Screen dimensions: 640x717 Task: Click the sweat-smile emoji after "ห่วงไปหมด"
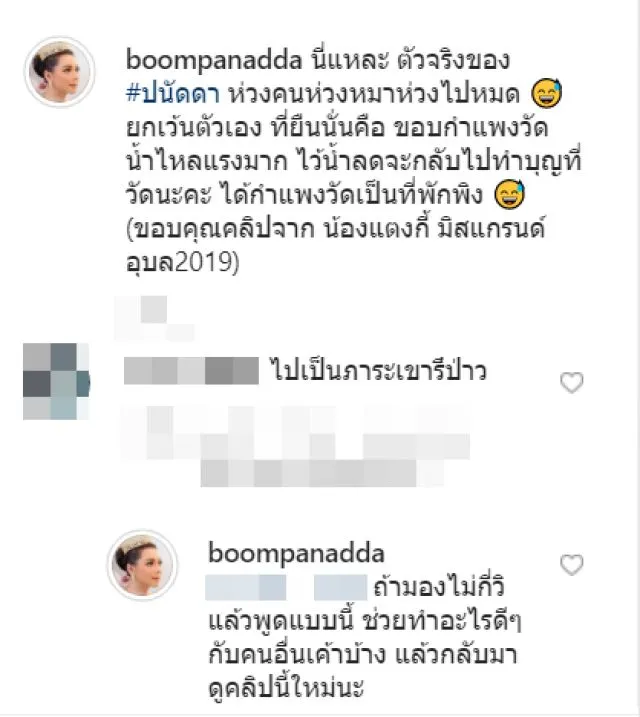(547, 93)
